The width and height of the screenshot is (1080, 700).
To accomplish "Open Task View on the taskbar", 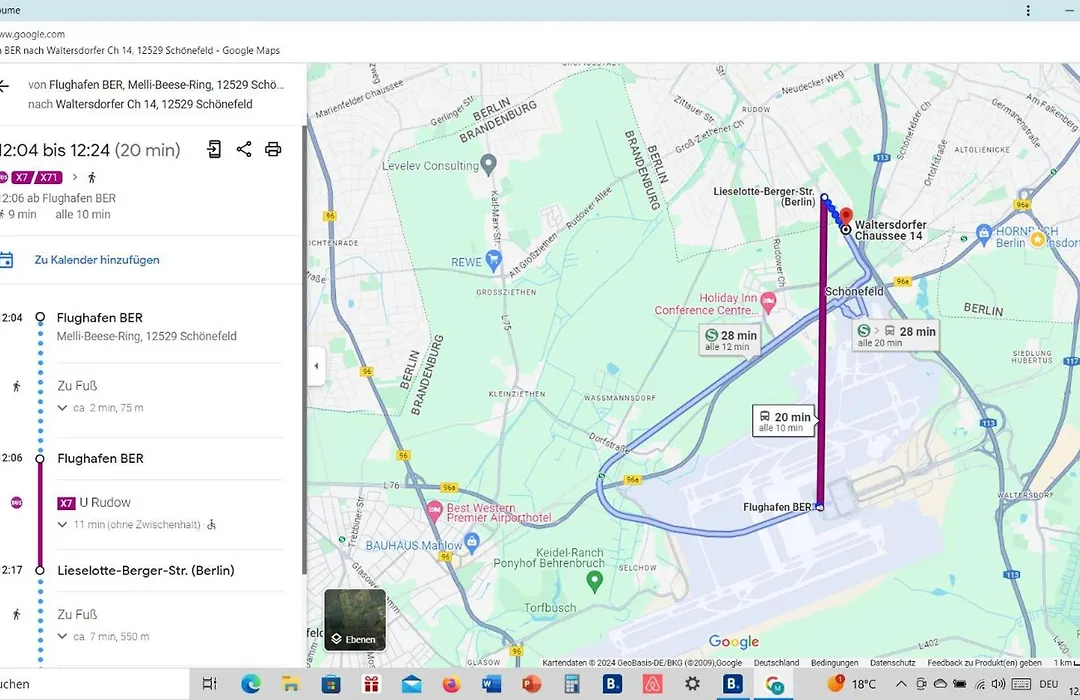I will coord(209,684).
